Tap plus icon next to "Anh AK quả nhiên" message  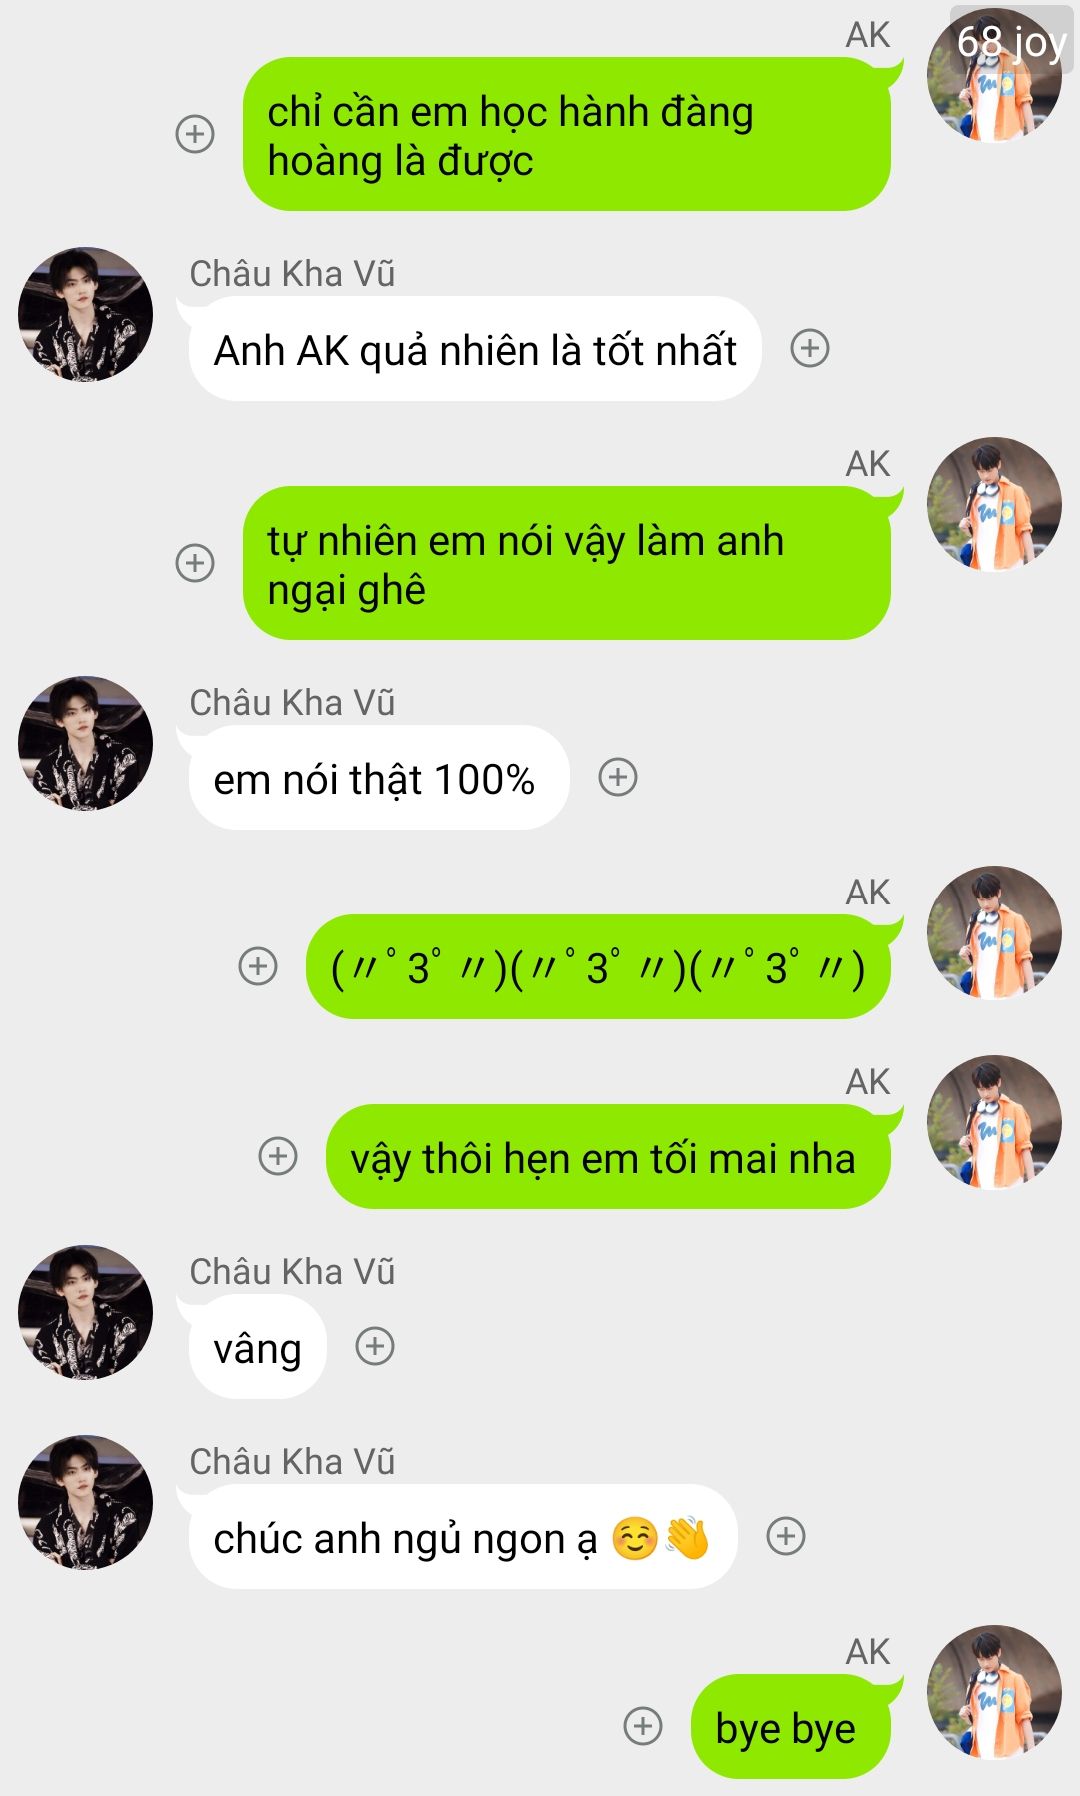[810, 348]
